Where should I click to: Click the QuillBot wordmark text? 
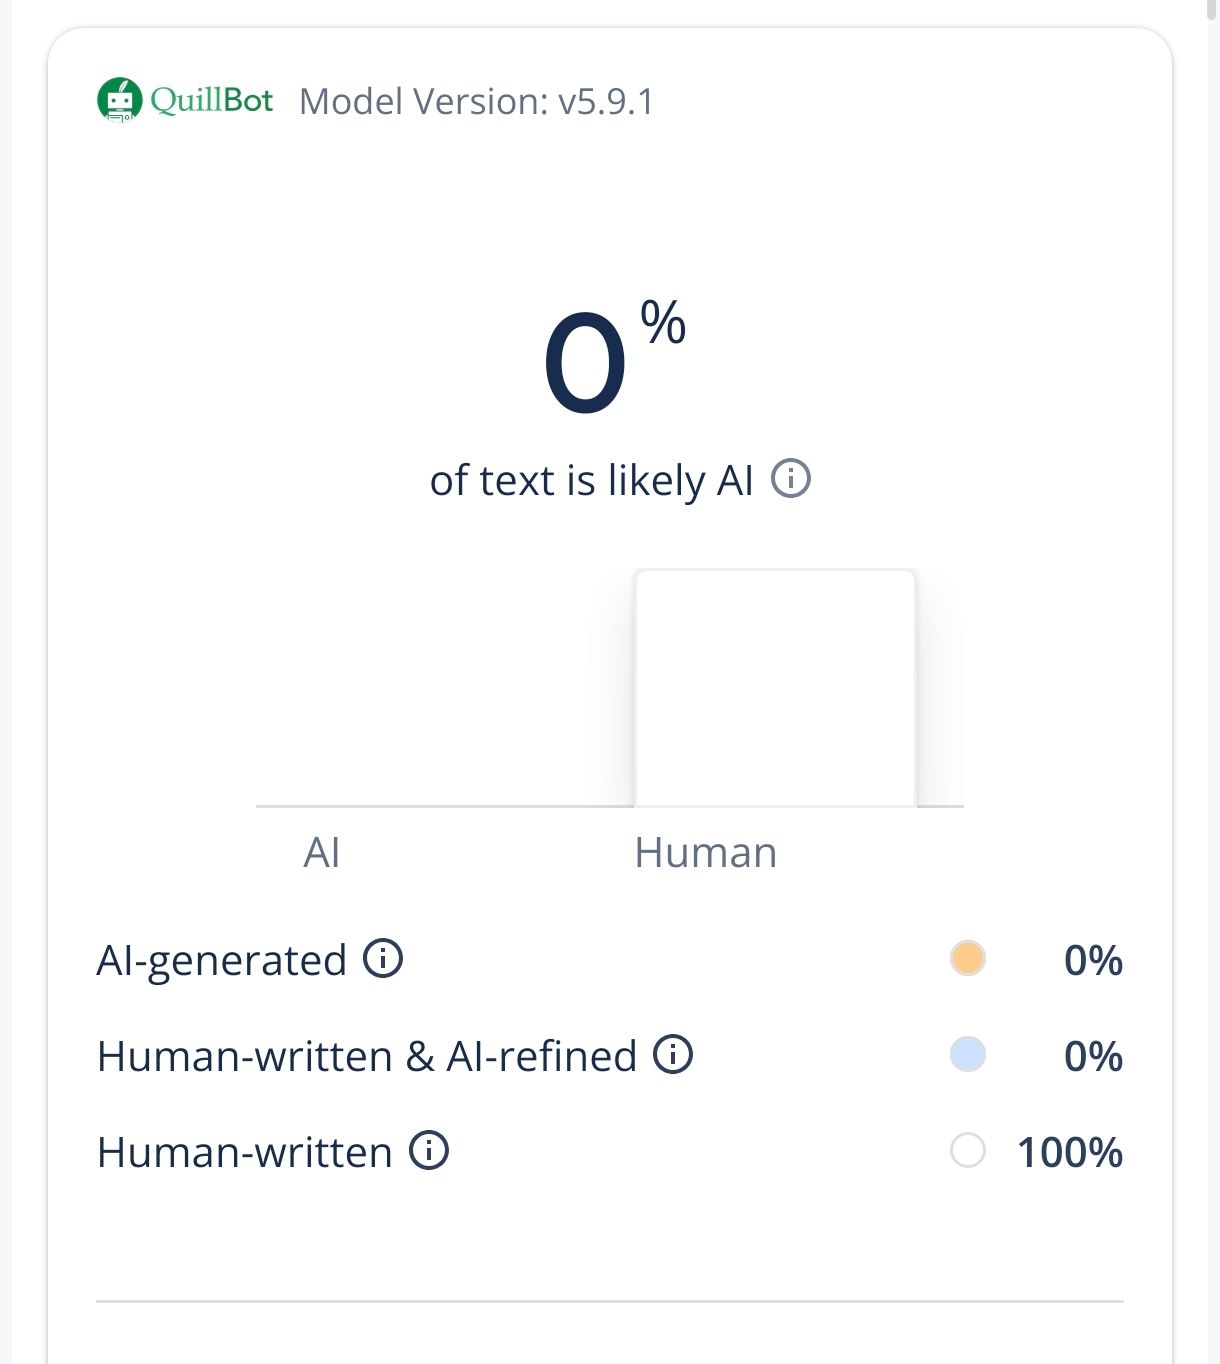(212, 100)
